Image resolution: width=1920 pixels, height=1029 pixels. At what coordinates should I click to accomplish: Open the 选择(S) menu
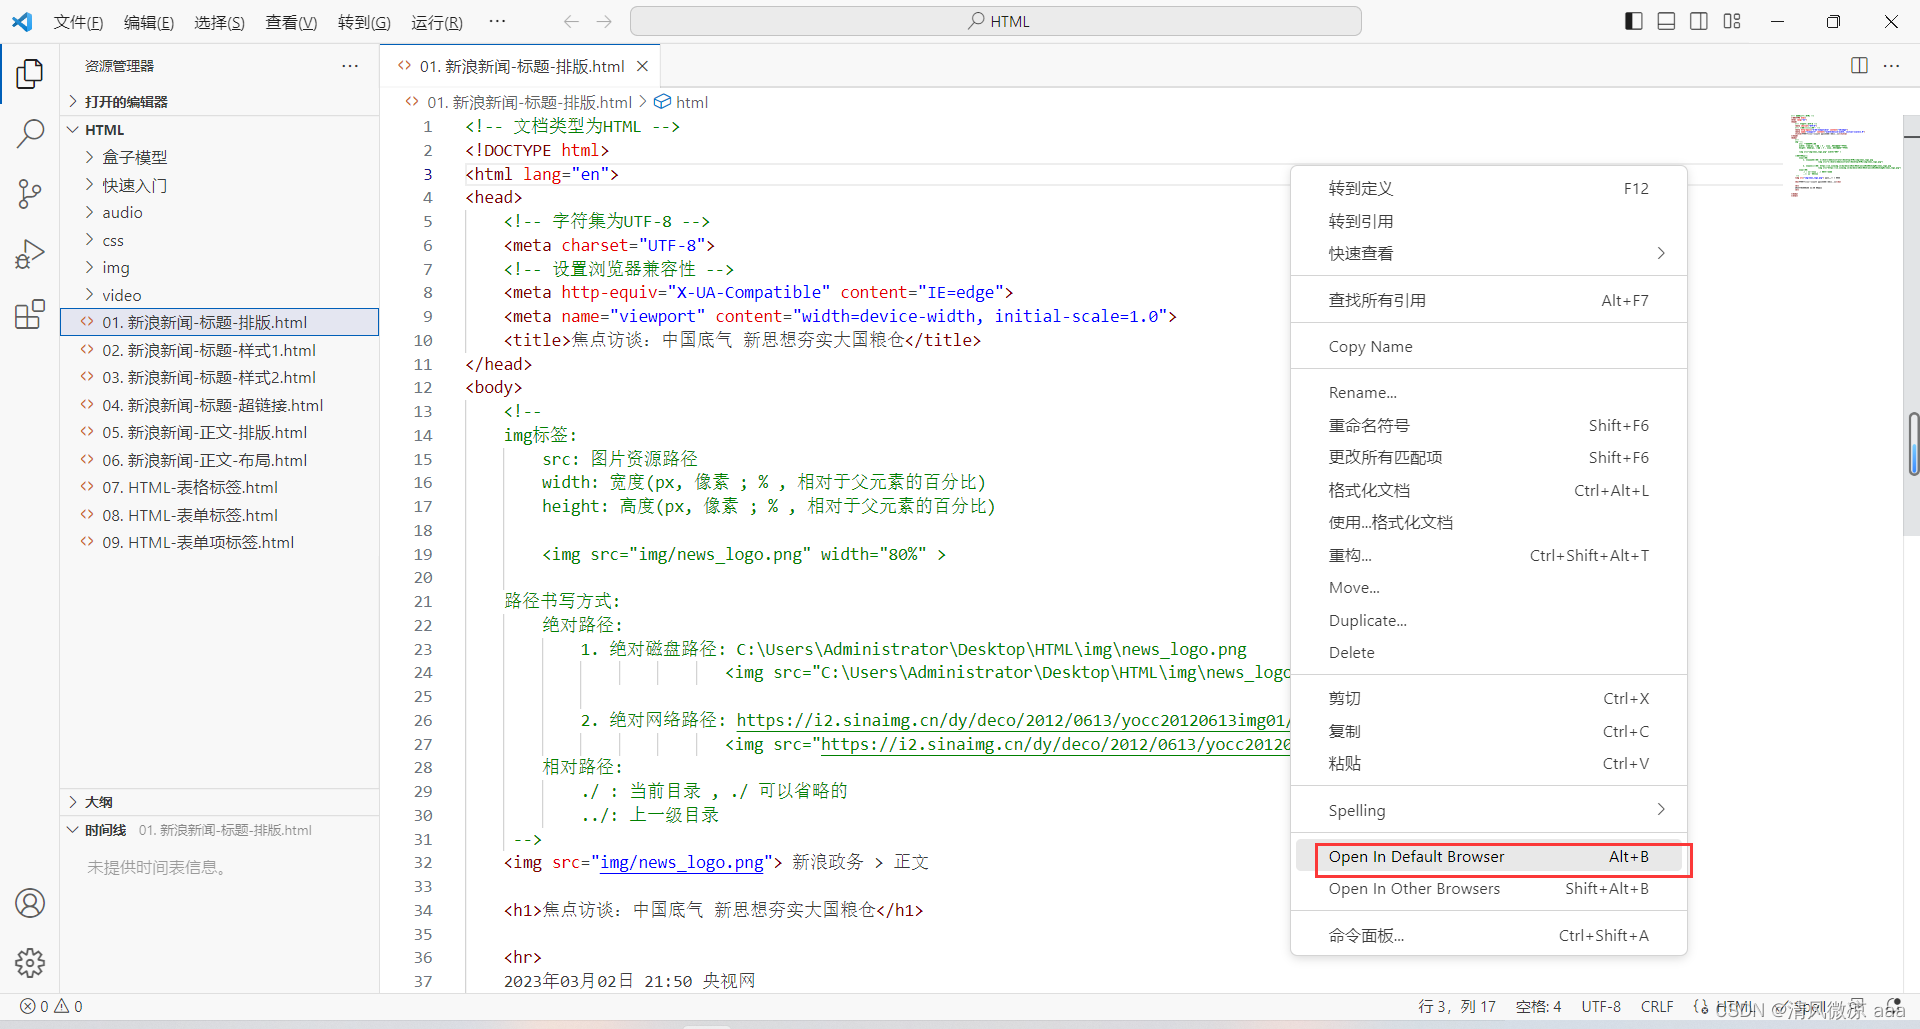219,22
